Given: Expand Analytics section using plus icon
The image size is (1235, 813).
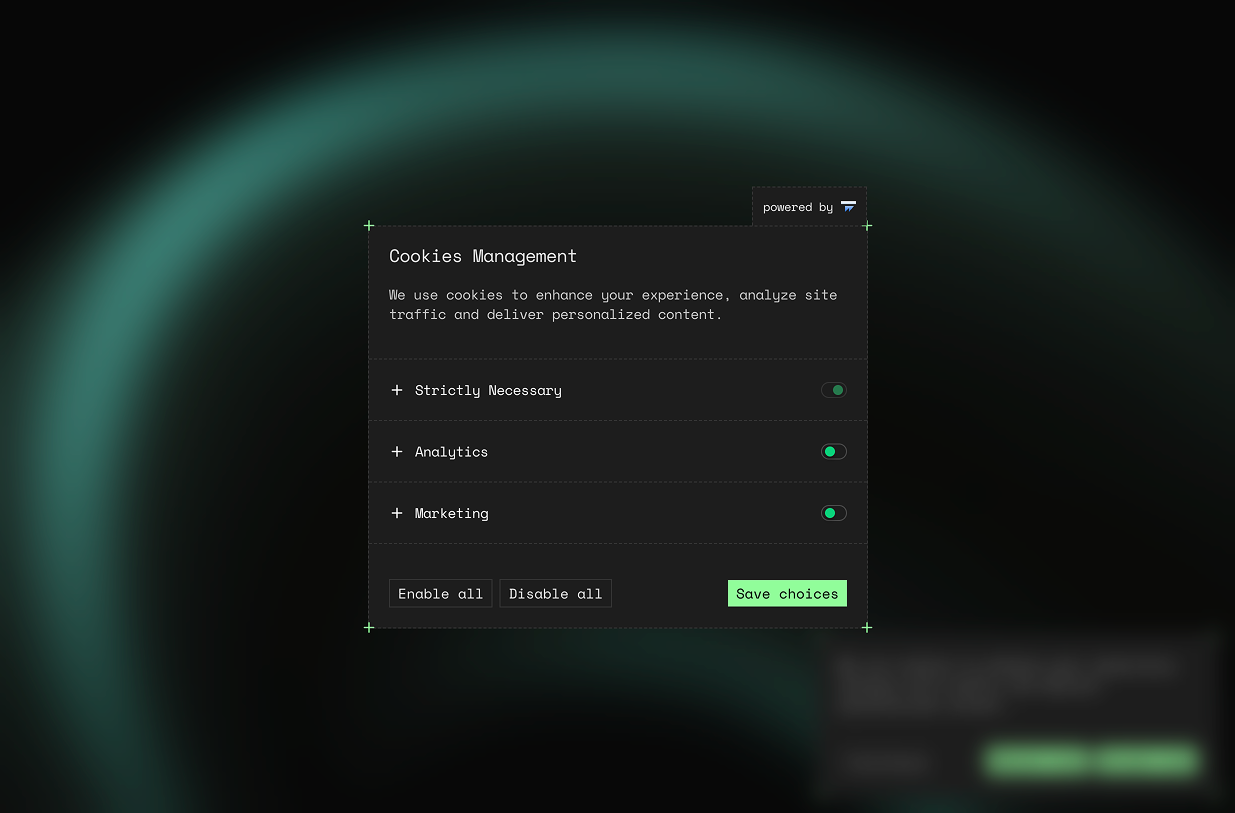Looking at the screenshot, I should (x=397, y=452).
